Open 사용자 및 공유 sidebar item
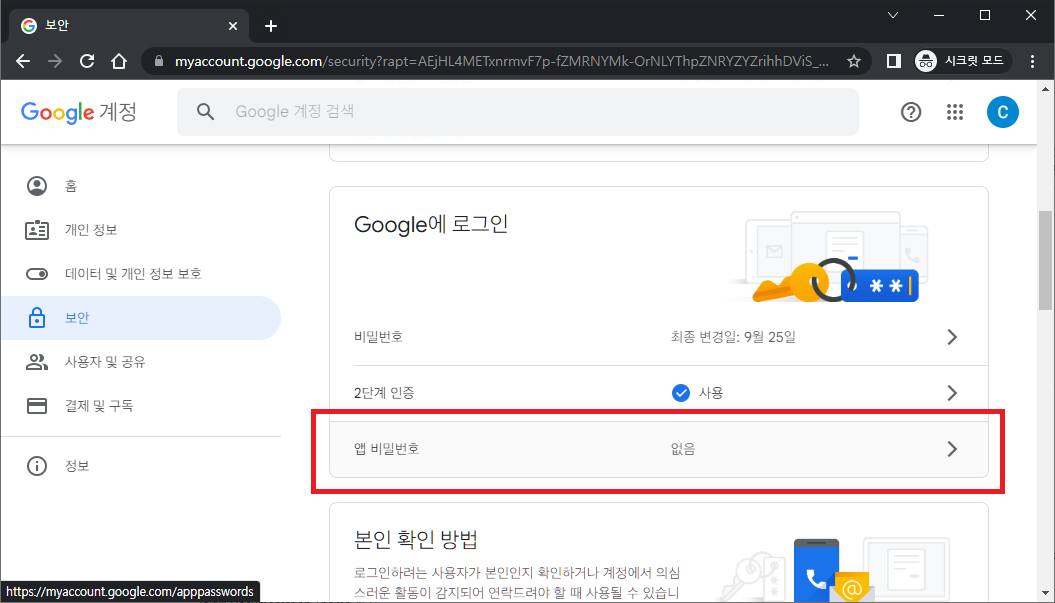The image size is (1055, 603). [141, 362]
